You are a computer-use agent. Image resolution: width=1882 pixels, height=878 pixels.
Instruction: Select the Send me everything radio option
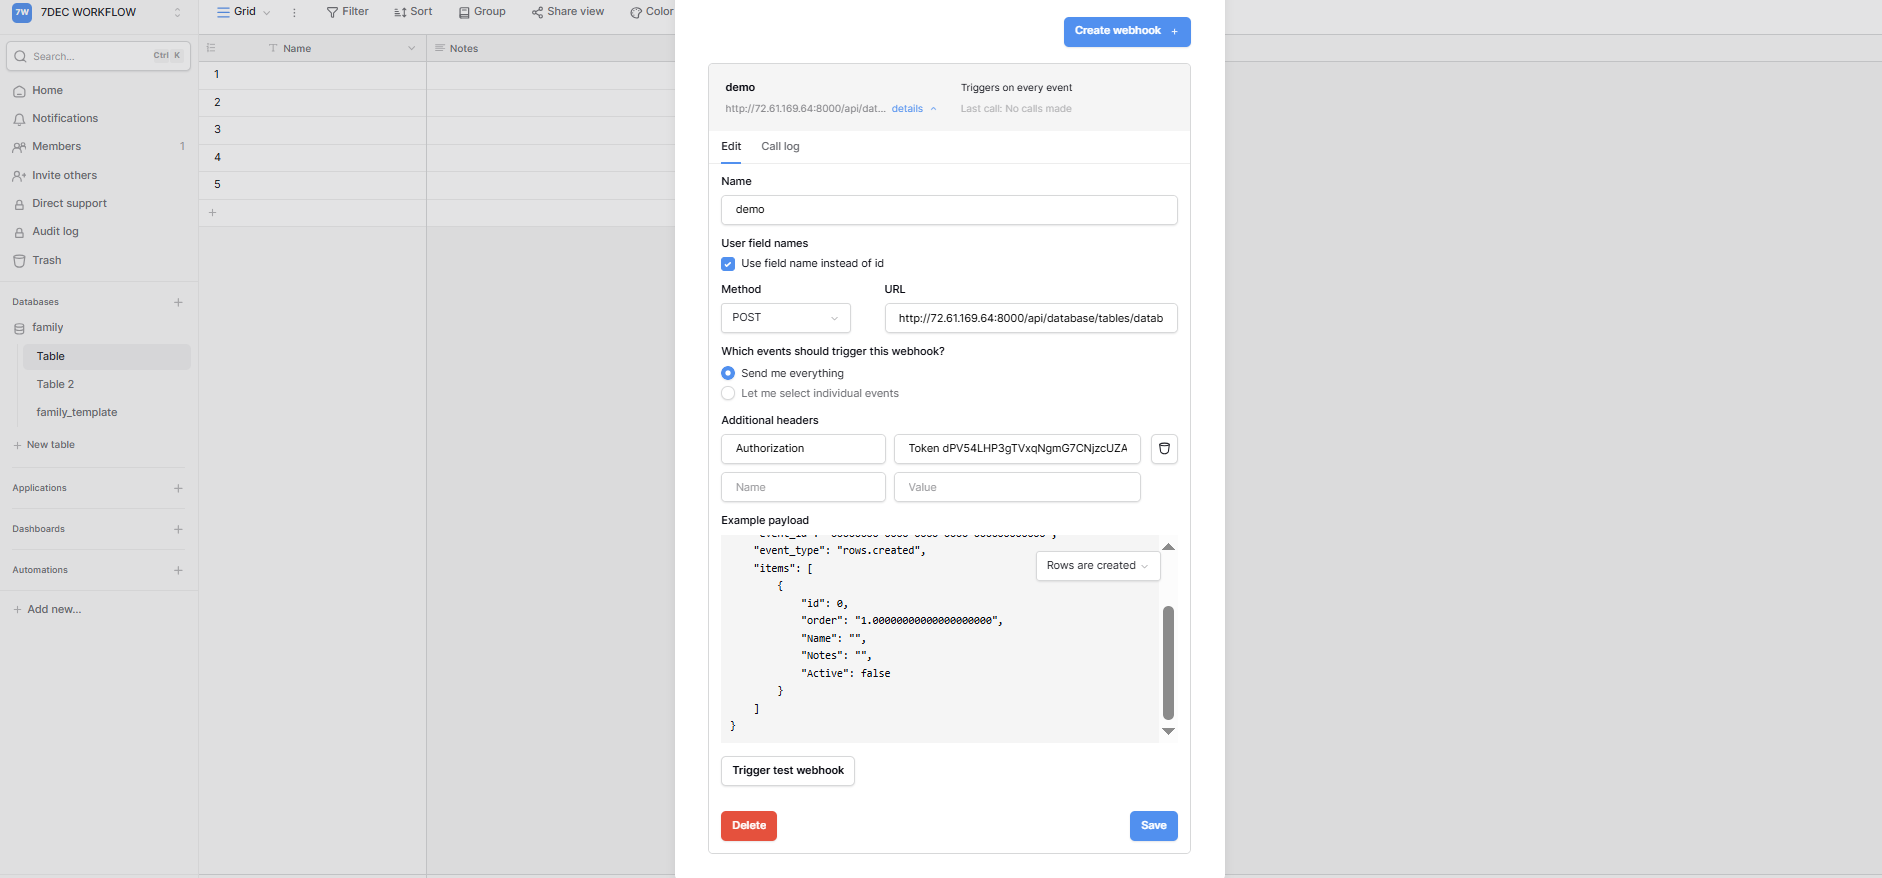click(x=728, y=373)
